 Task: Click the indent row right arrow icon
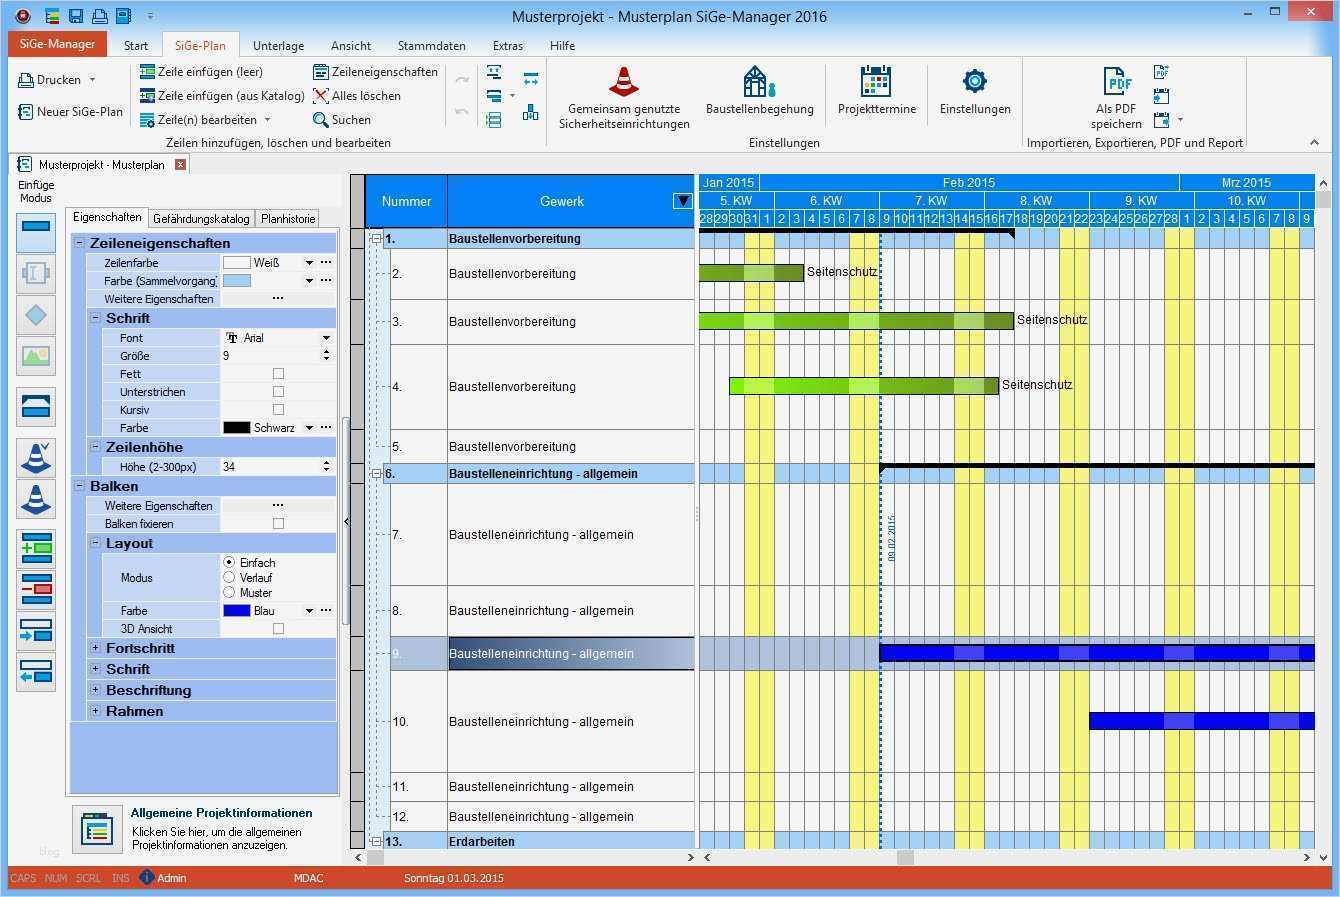36,631
